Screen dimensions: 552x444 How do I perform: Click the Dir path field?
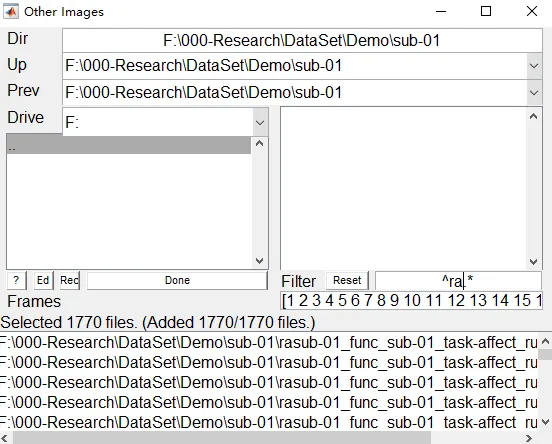pyautogui.click(x=302, y=40)
